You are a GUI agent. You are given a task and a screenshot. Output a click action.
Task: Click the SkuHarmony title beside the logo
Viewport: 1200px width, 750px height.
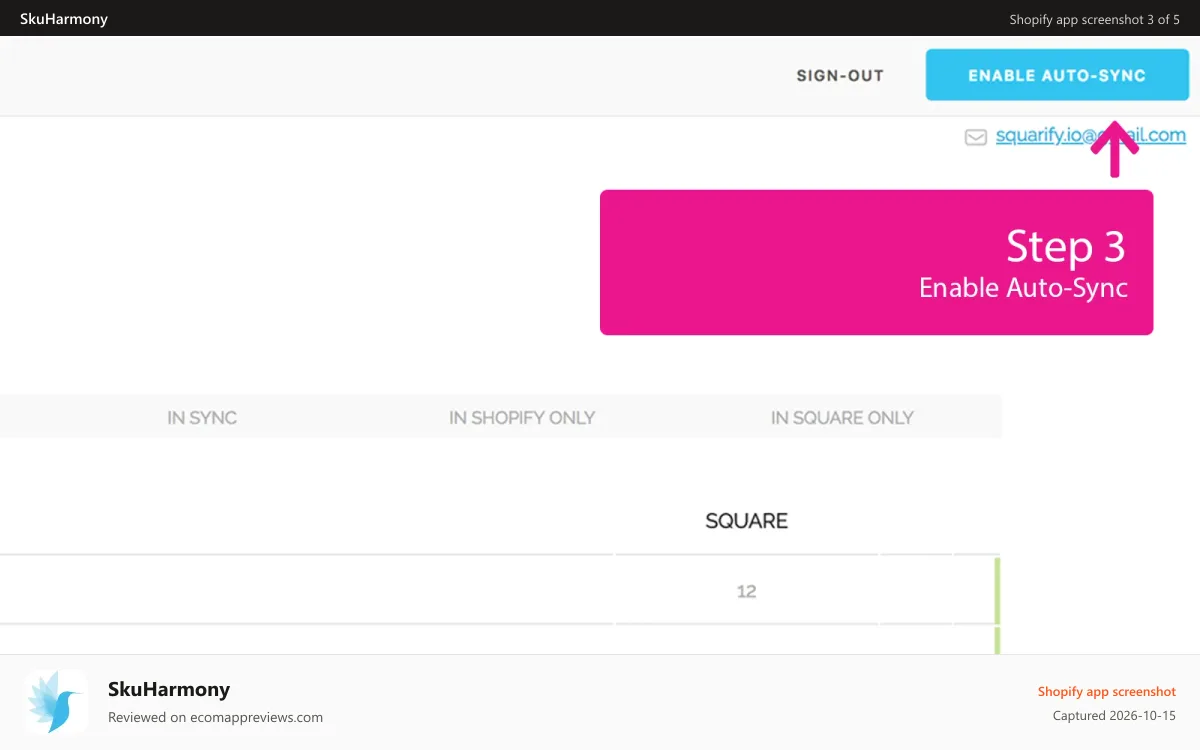click(169, 689)
